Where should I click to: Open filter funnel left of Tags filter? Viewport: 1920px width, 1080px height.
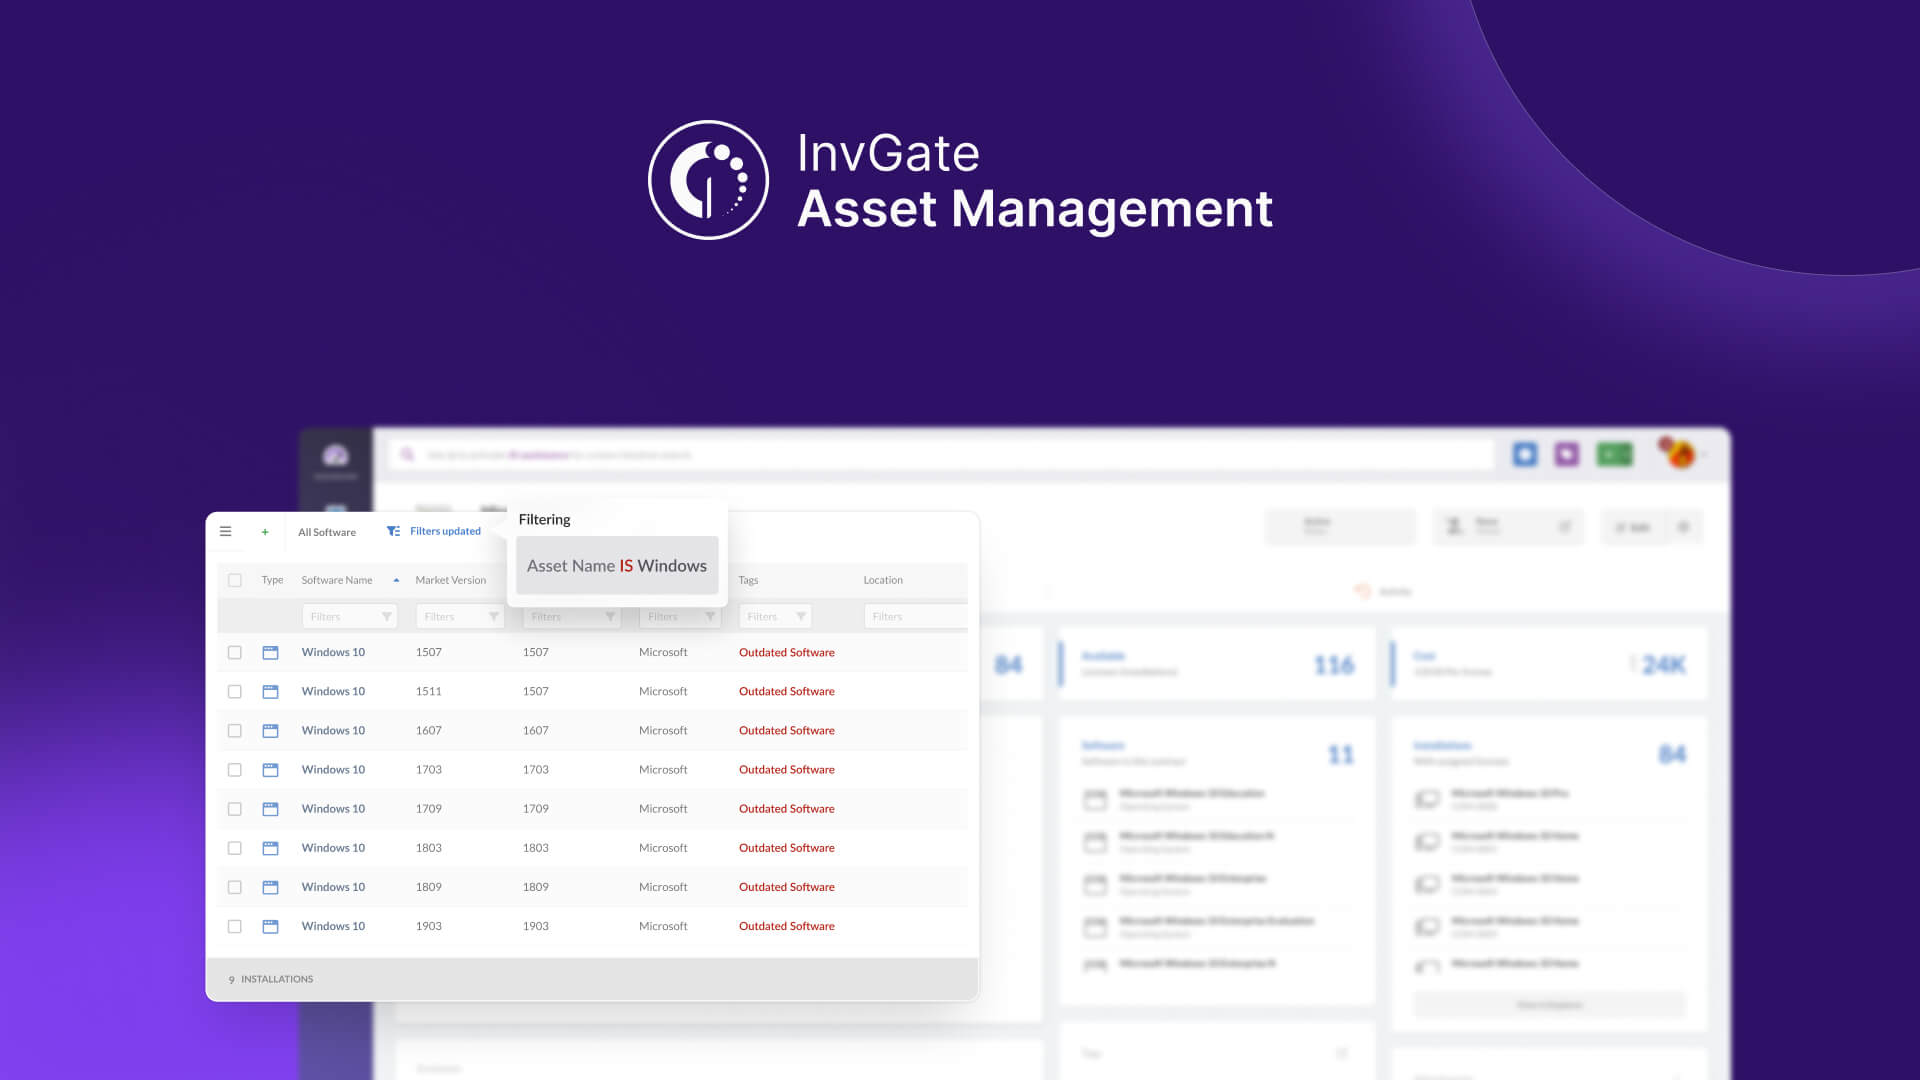point(710,617)
